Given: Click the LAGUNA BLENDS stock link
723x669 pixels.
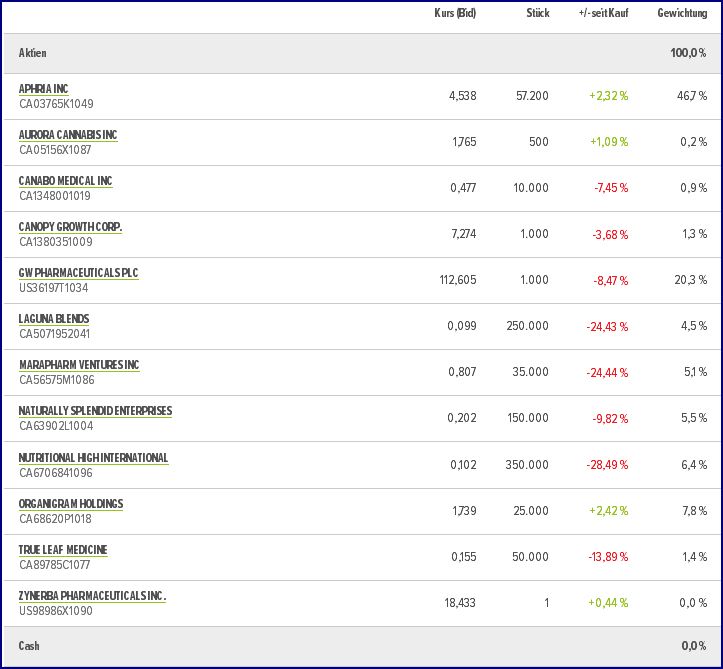Looking at the screenshot, I should point(54,319).
